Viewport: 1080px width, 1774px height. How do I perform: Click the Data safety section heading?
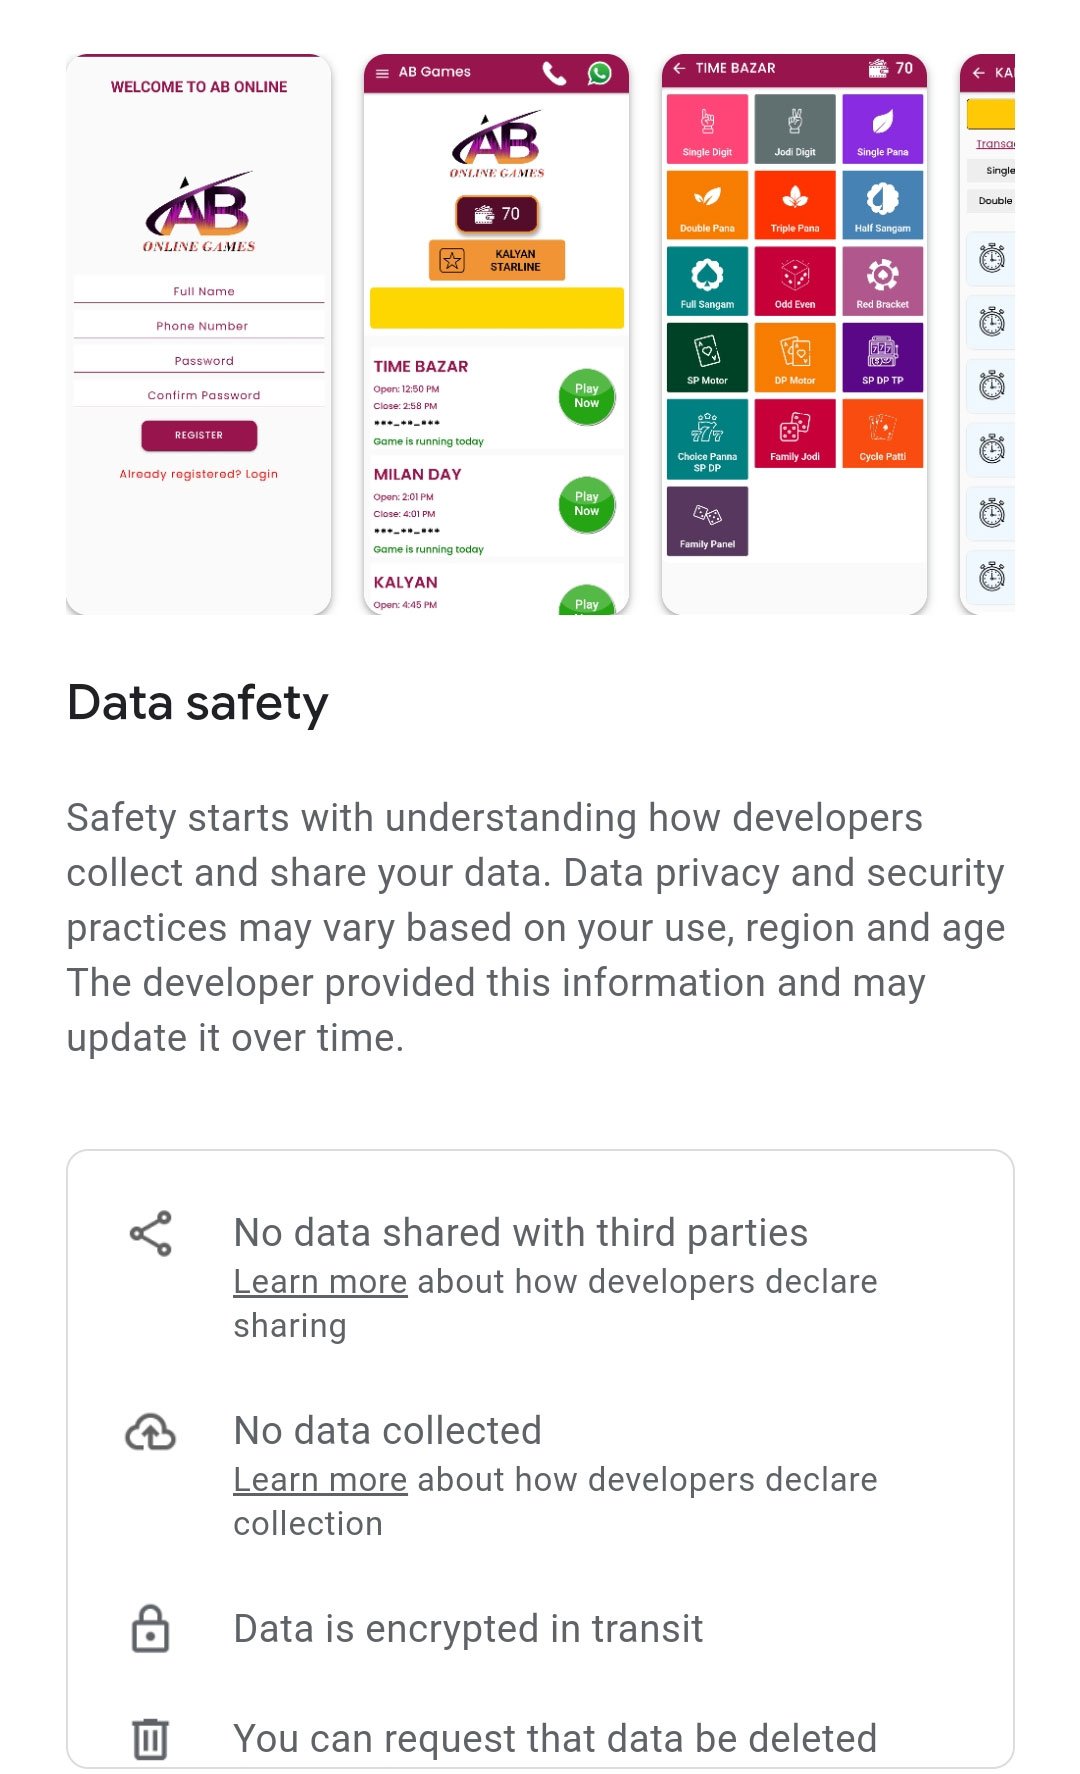pyautogui.click(x=198, y=703)
